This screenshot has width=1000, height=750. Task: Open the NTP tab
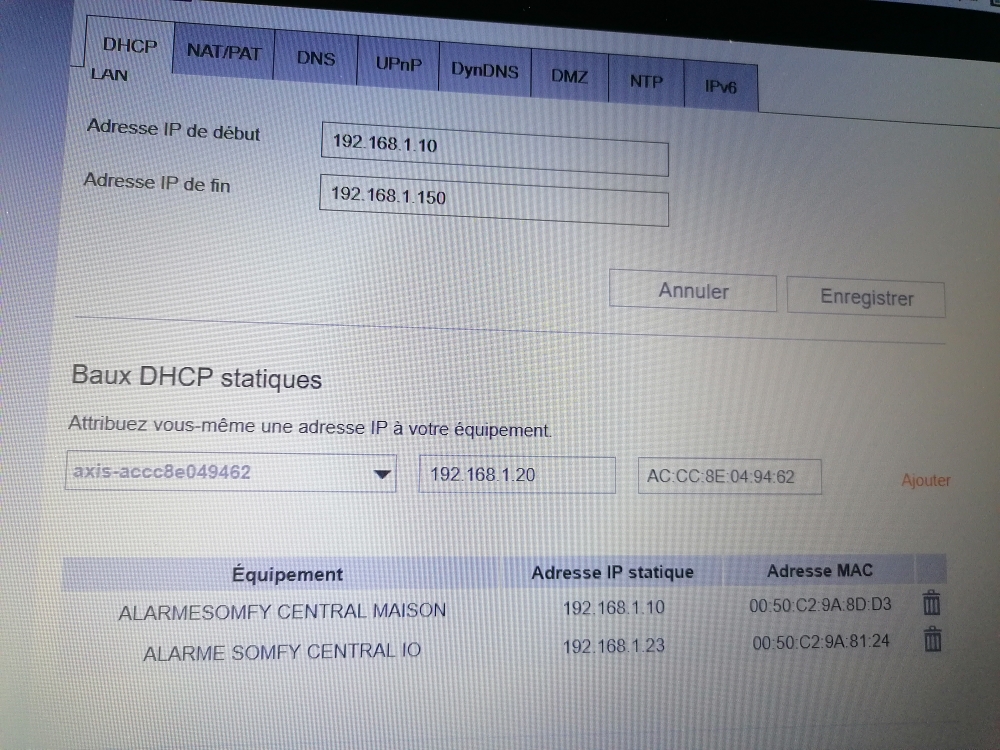pyautogui.click(x=646, y=81)
